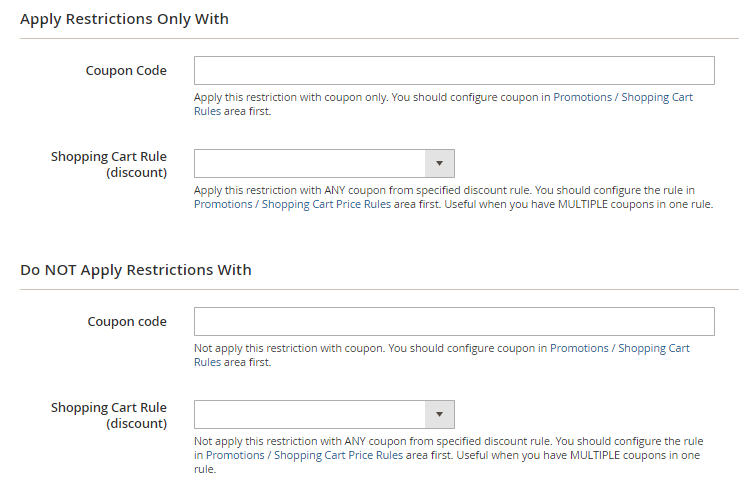Click Coupon code field under Do NOT Apply Restrictions With
The height and width of the screenshot is (499, 739).
click(x=454, y=321)
